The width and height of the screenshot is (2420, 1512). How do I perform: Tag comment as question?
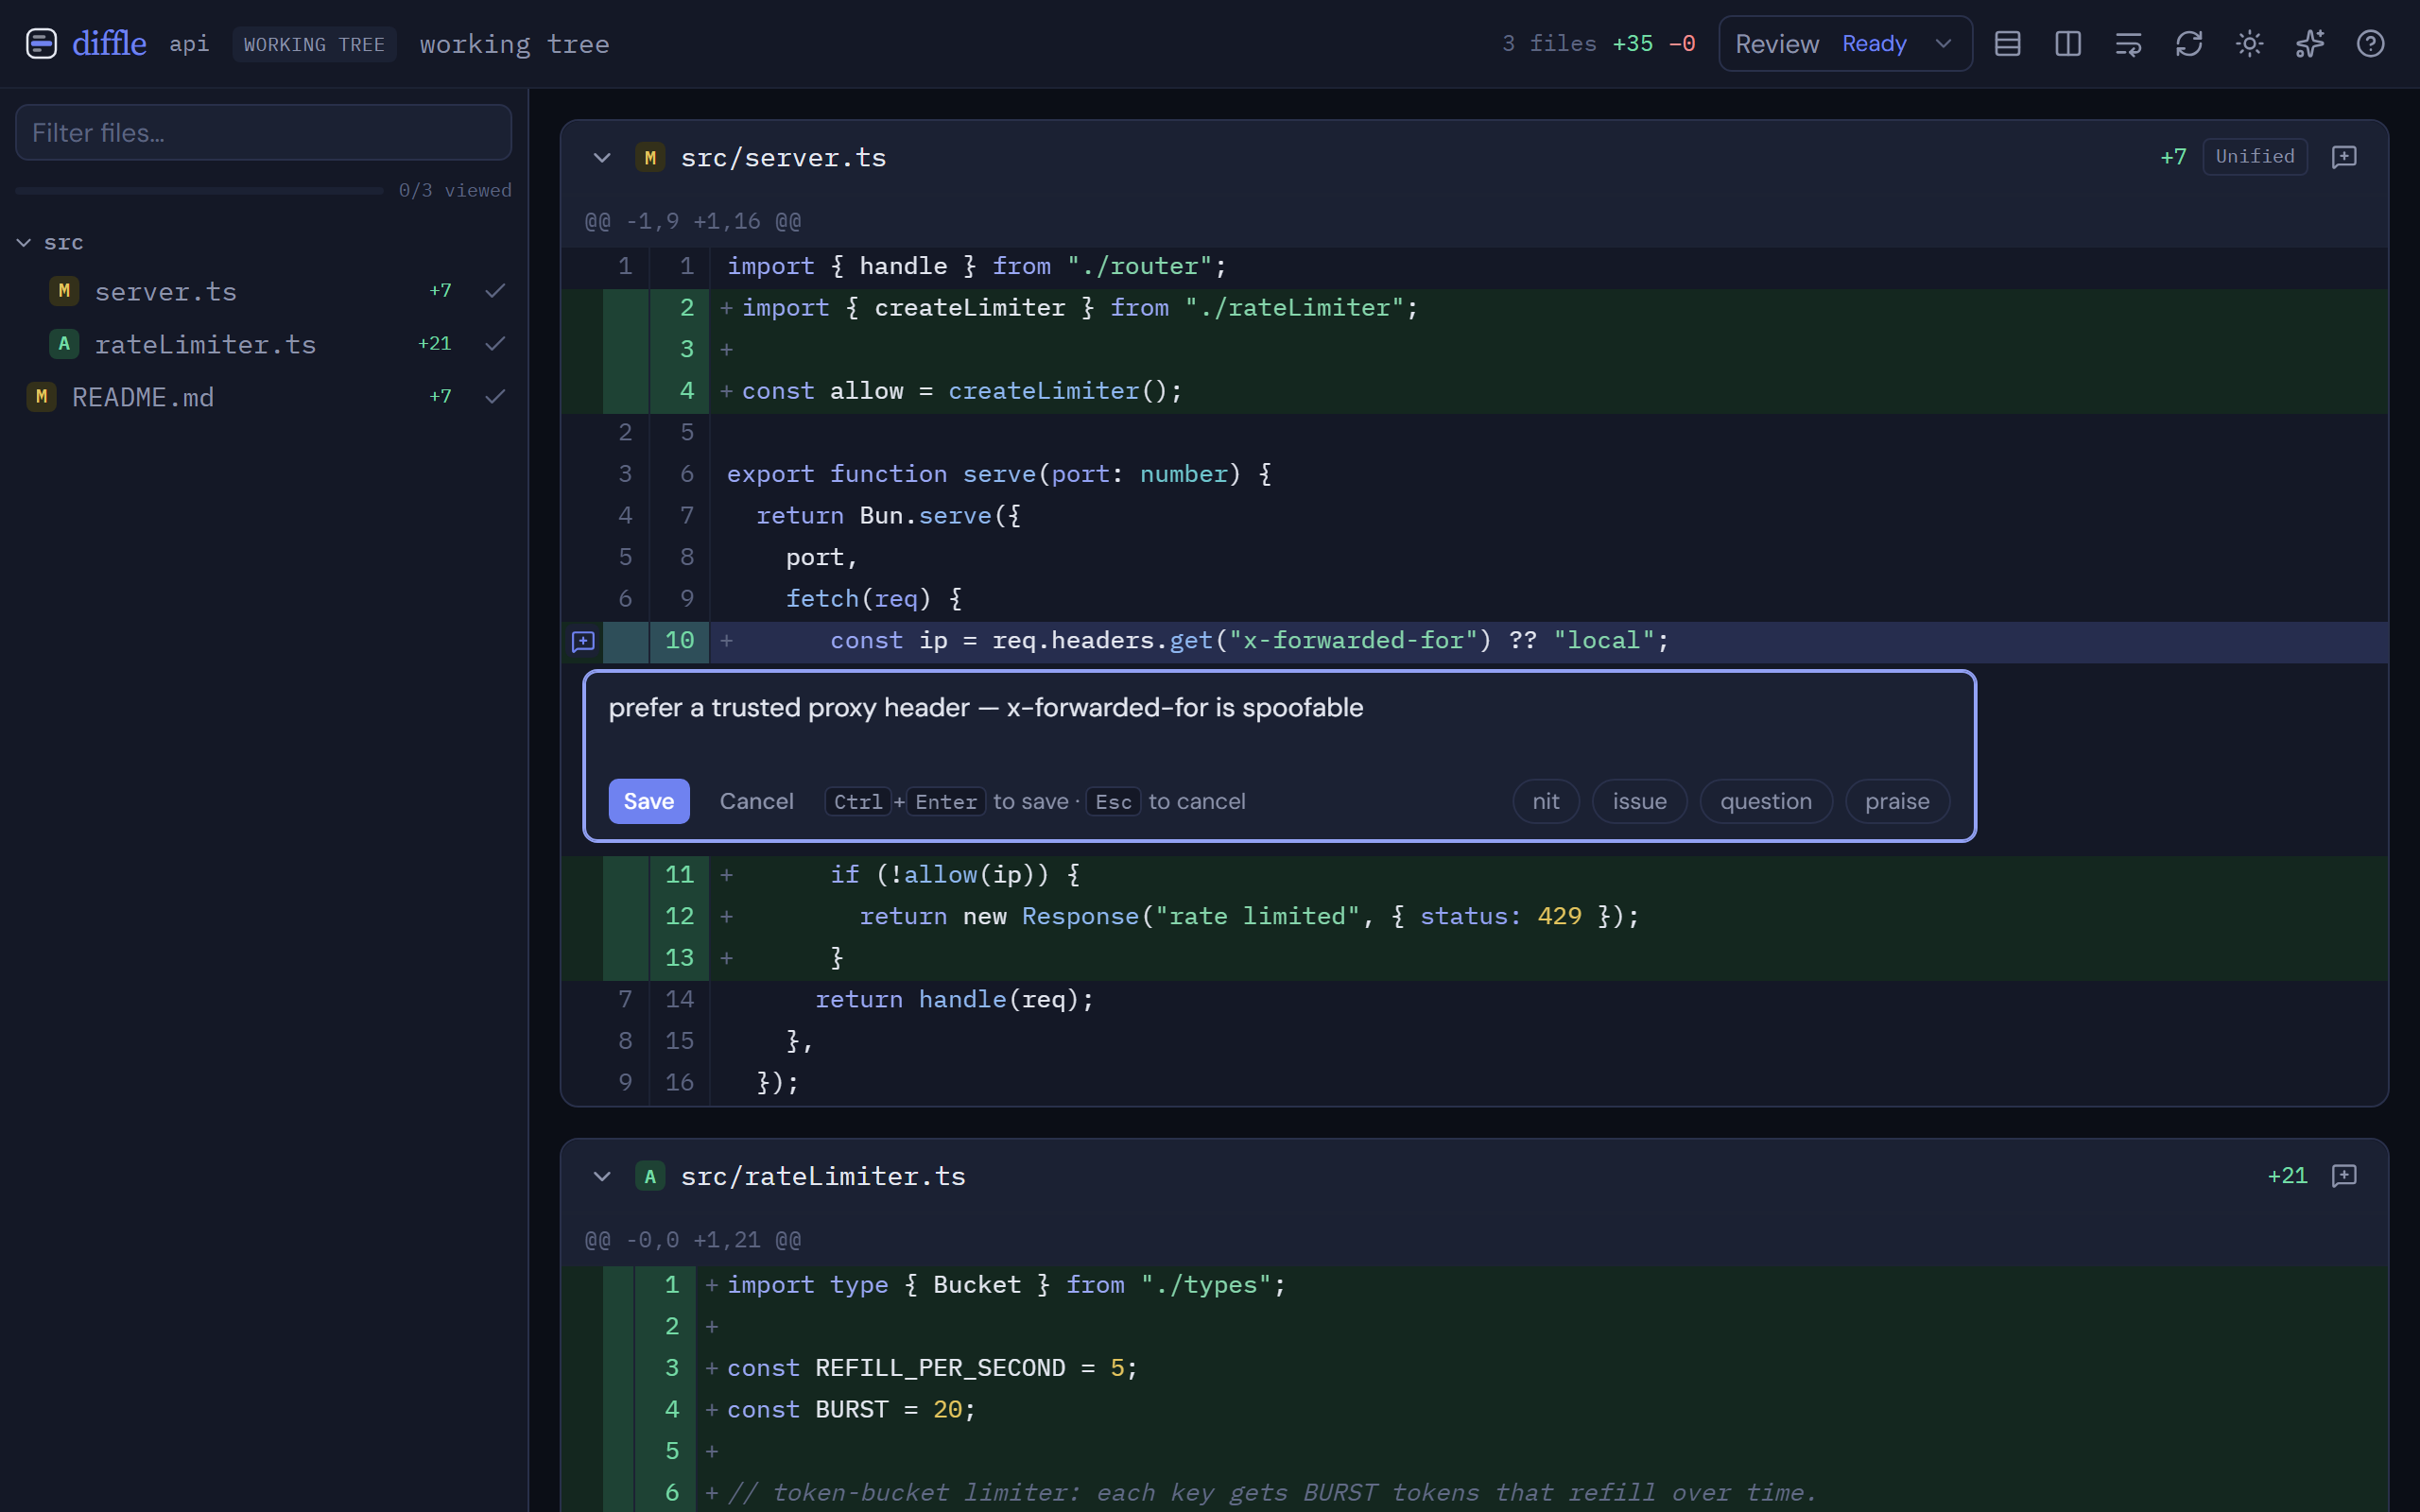(x=1766, y=801)
